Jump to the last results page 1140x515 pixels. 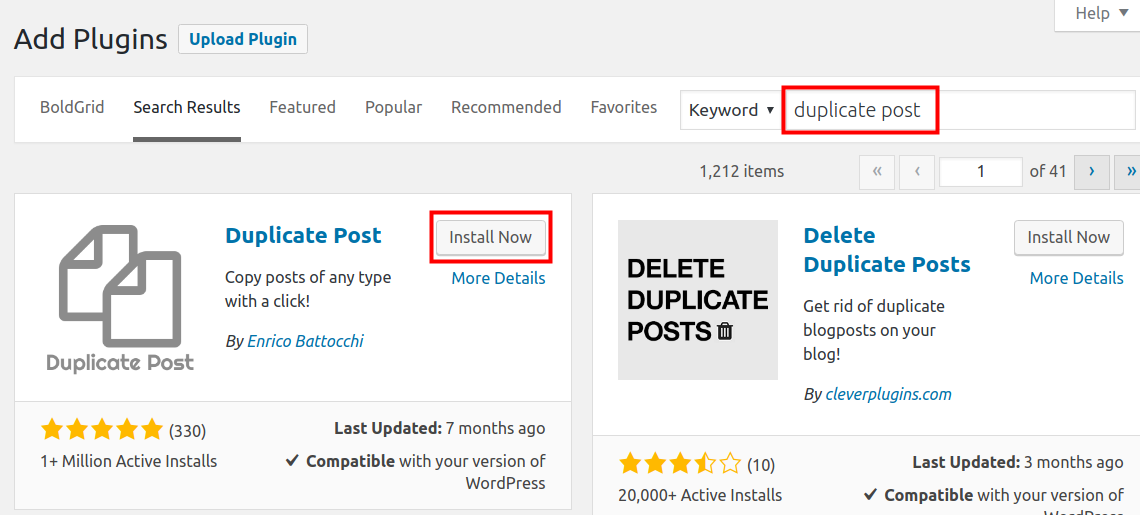[x=1130, y=171]
